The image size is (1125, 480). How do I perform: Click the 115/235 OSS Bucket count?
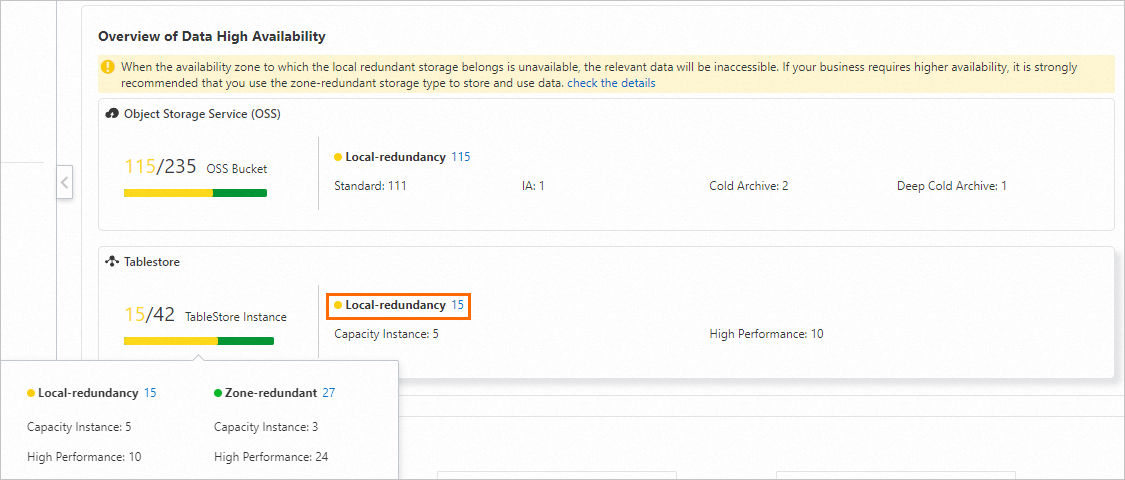(160, 167)
